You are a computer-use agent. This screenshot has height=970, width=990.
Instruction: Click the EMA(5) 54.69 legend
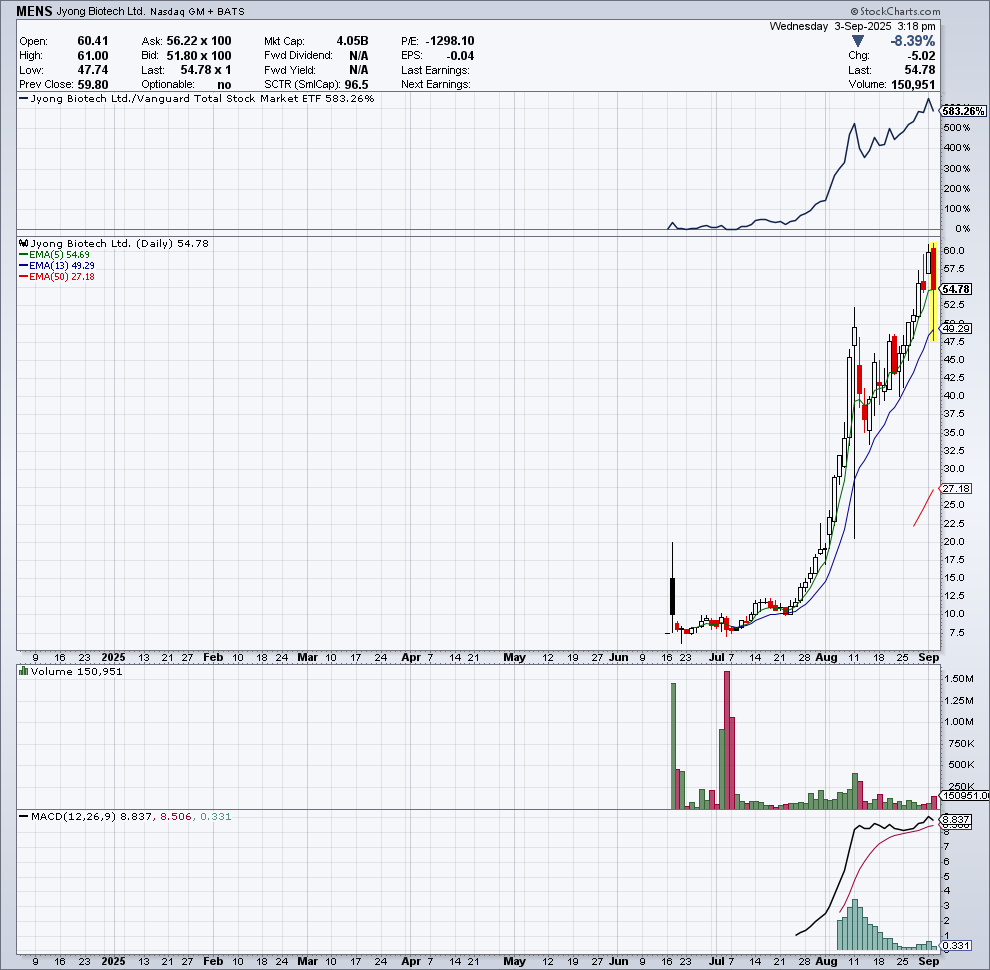tap(55, 254)
